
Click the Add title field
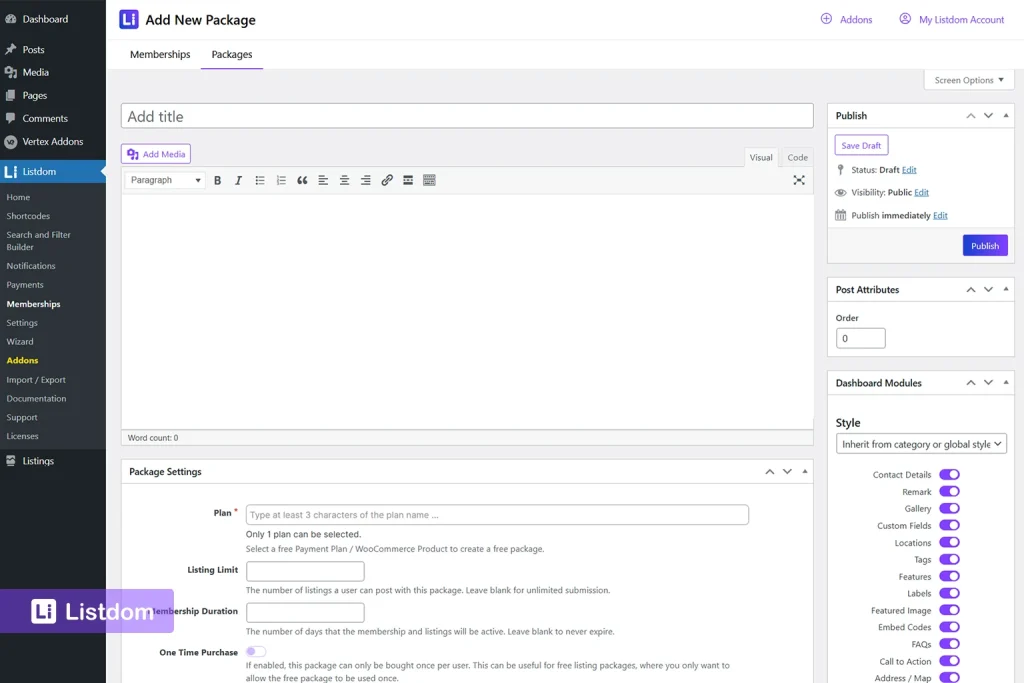466,115
